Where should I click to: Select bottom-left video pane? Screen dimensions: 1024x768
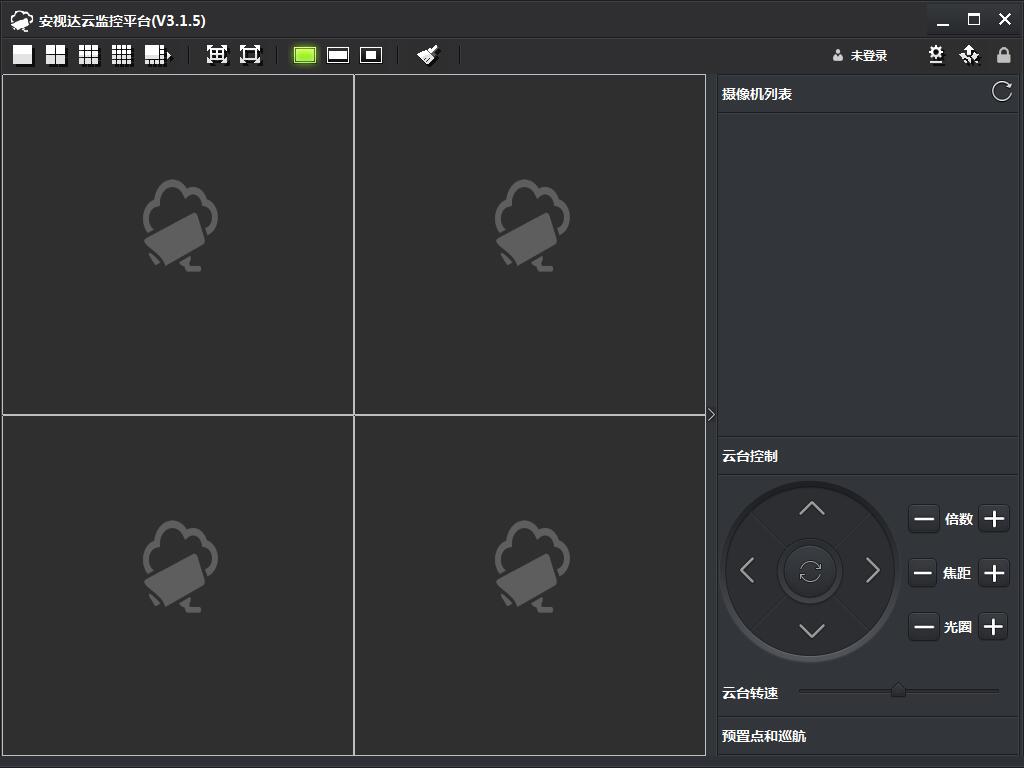point(178,585)
